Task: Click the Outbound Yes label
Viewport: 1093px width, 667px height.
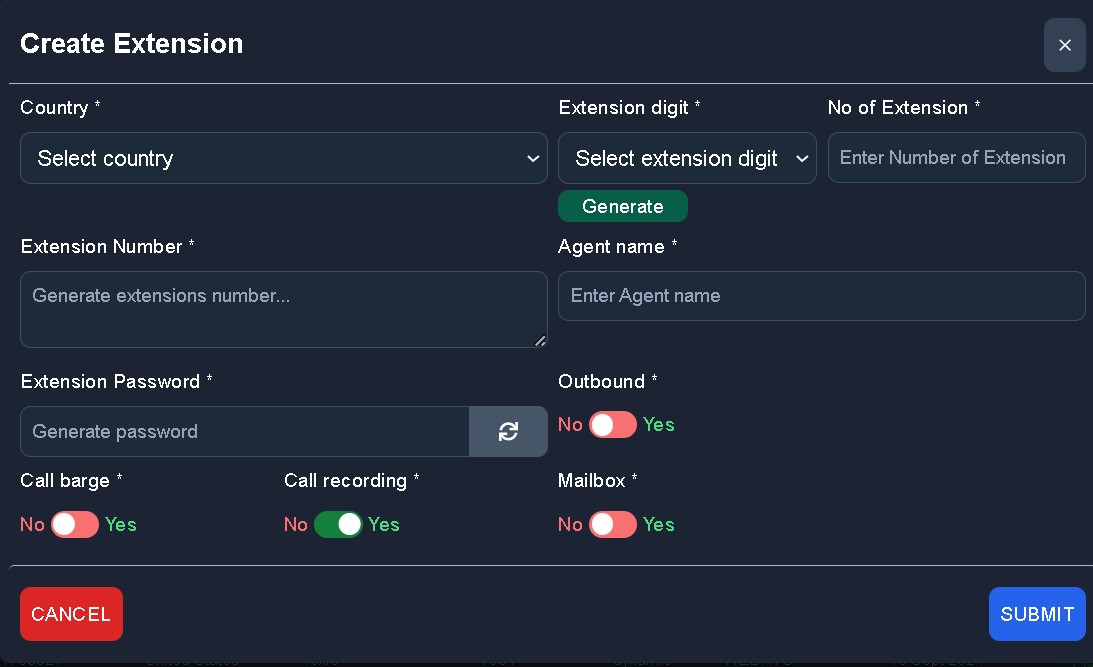Action: point(659,425)
